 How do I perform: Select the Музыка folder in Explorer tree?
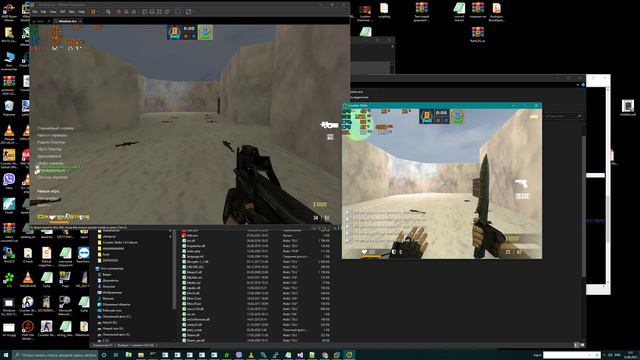(108, 299)
